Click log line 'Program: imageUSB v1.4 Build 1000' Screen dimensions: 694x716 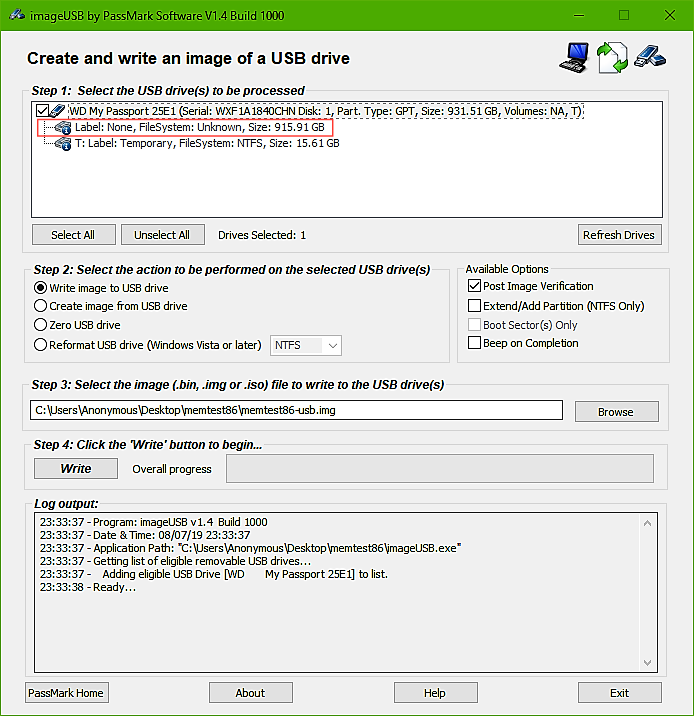(154, 522)
